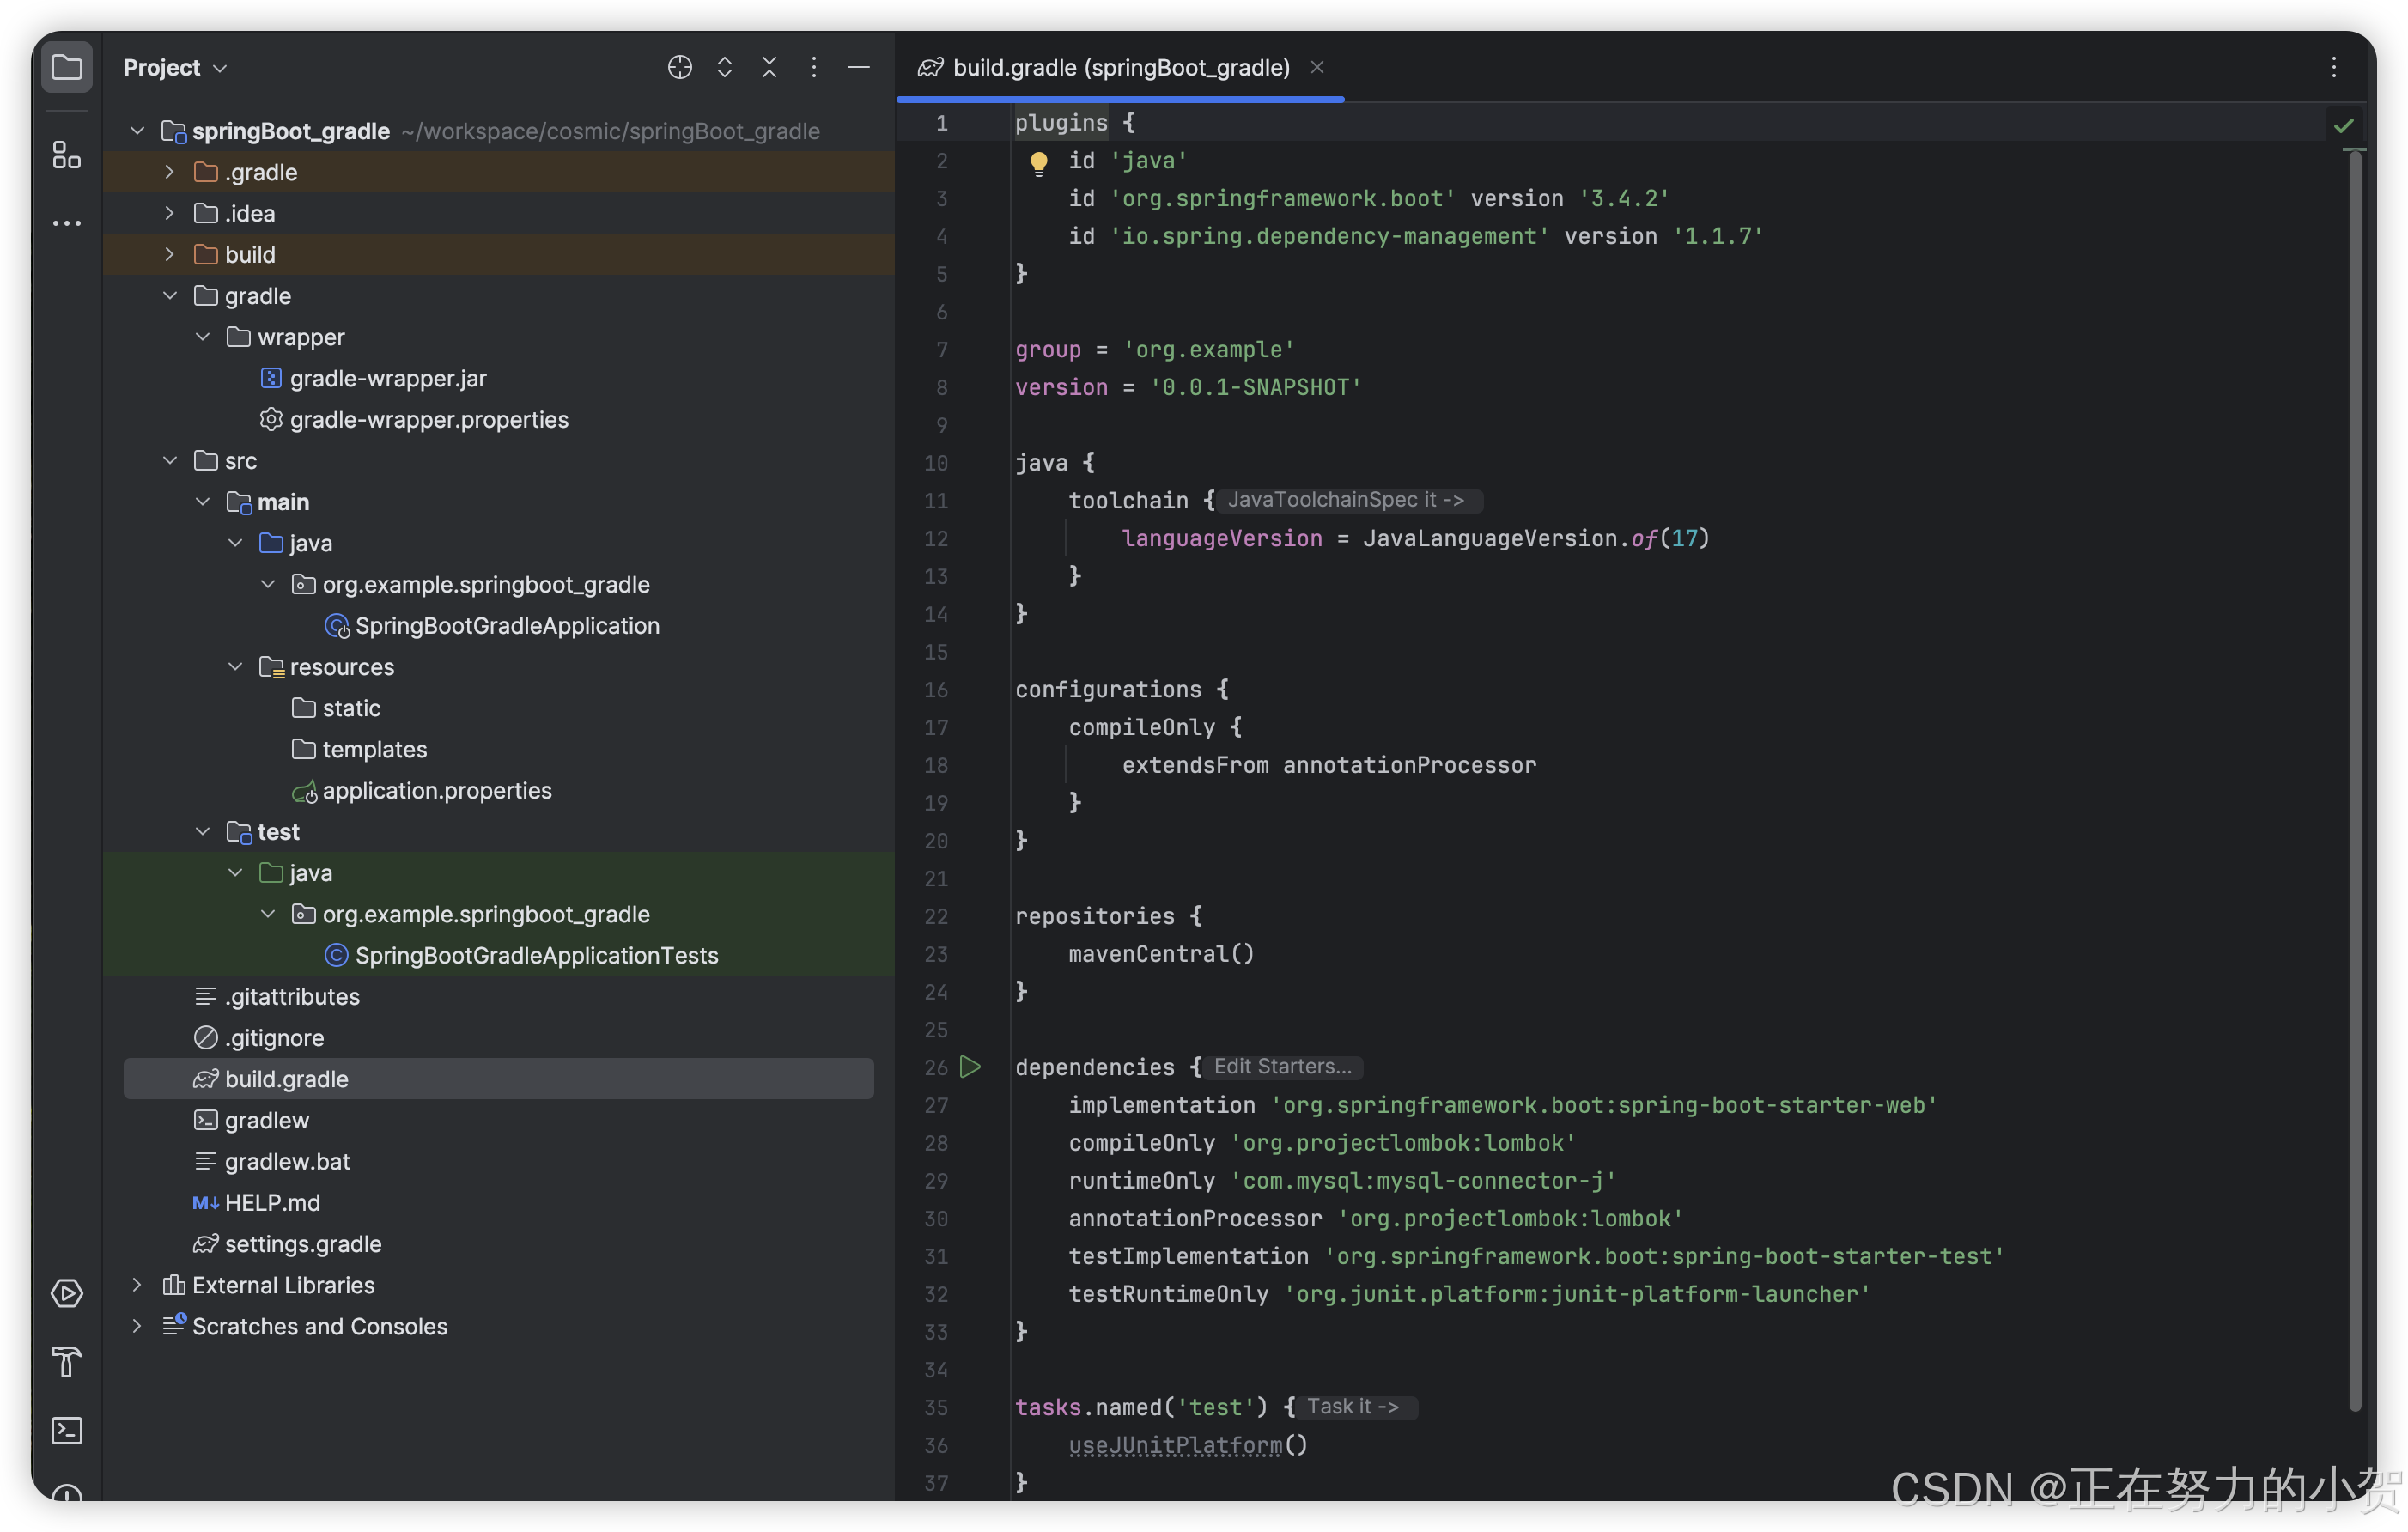
Task: Click the Expand All icon in Project panel
Action: point(724,68)
